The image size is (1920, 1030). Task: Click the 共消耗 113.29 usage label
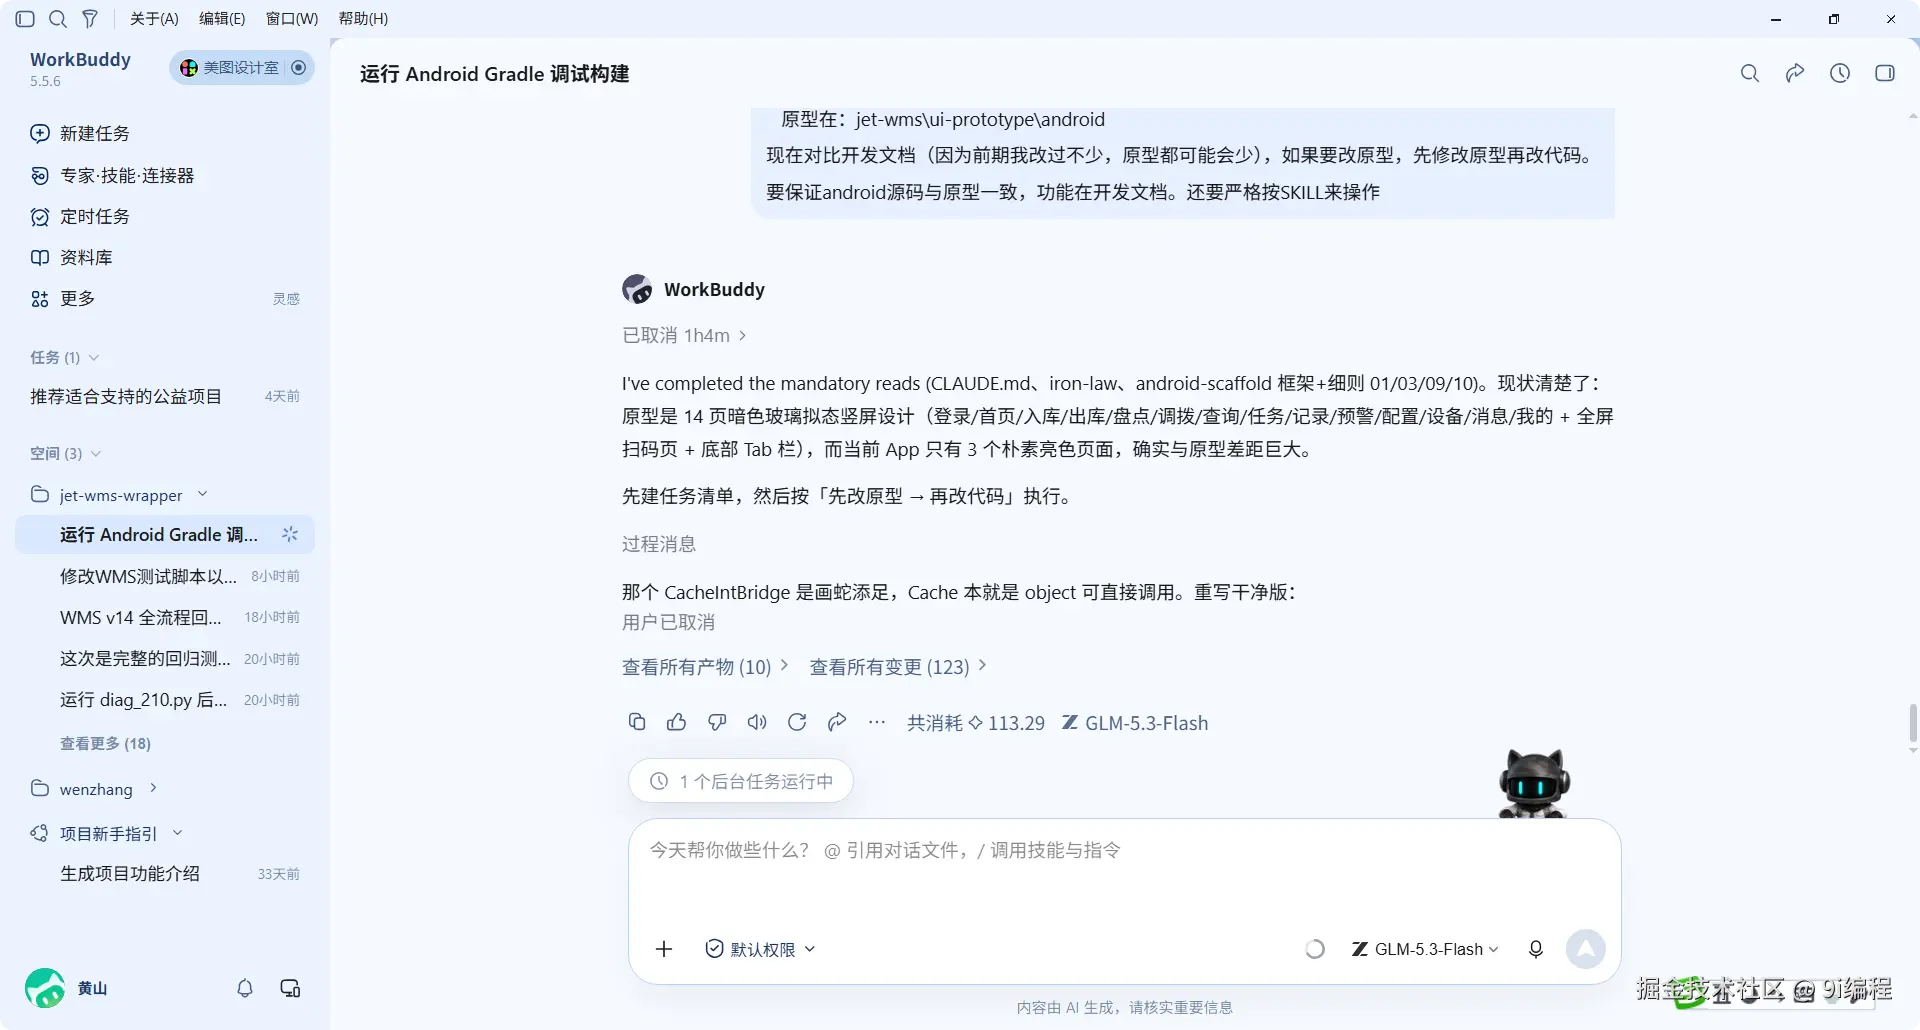click(976, 723)
